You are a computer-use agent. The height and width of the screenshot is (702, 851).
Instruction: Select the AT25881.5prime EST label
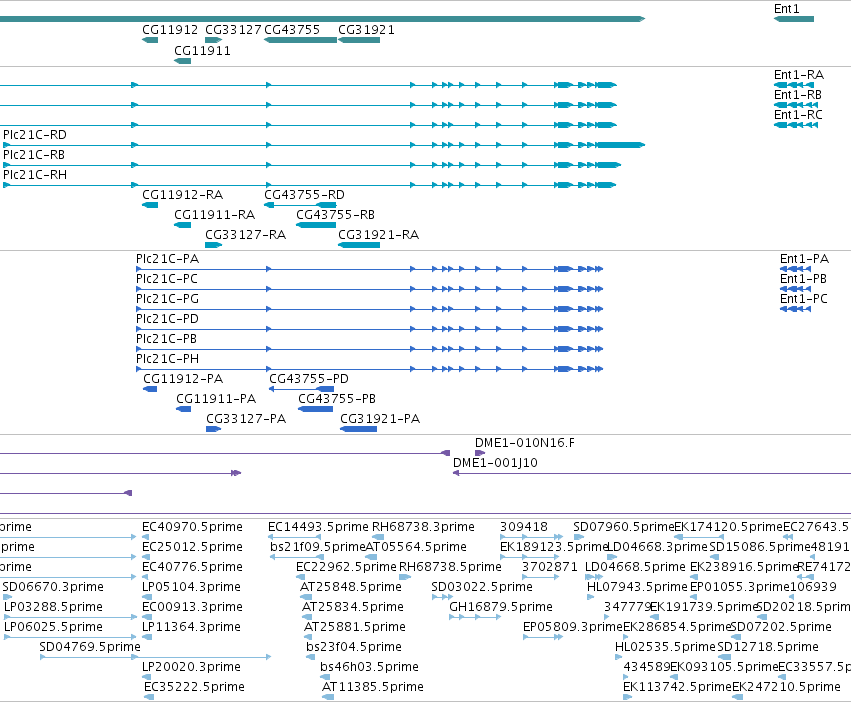[x=355, y=627]
